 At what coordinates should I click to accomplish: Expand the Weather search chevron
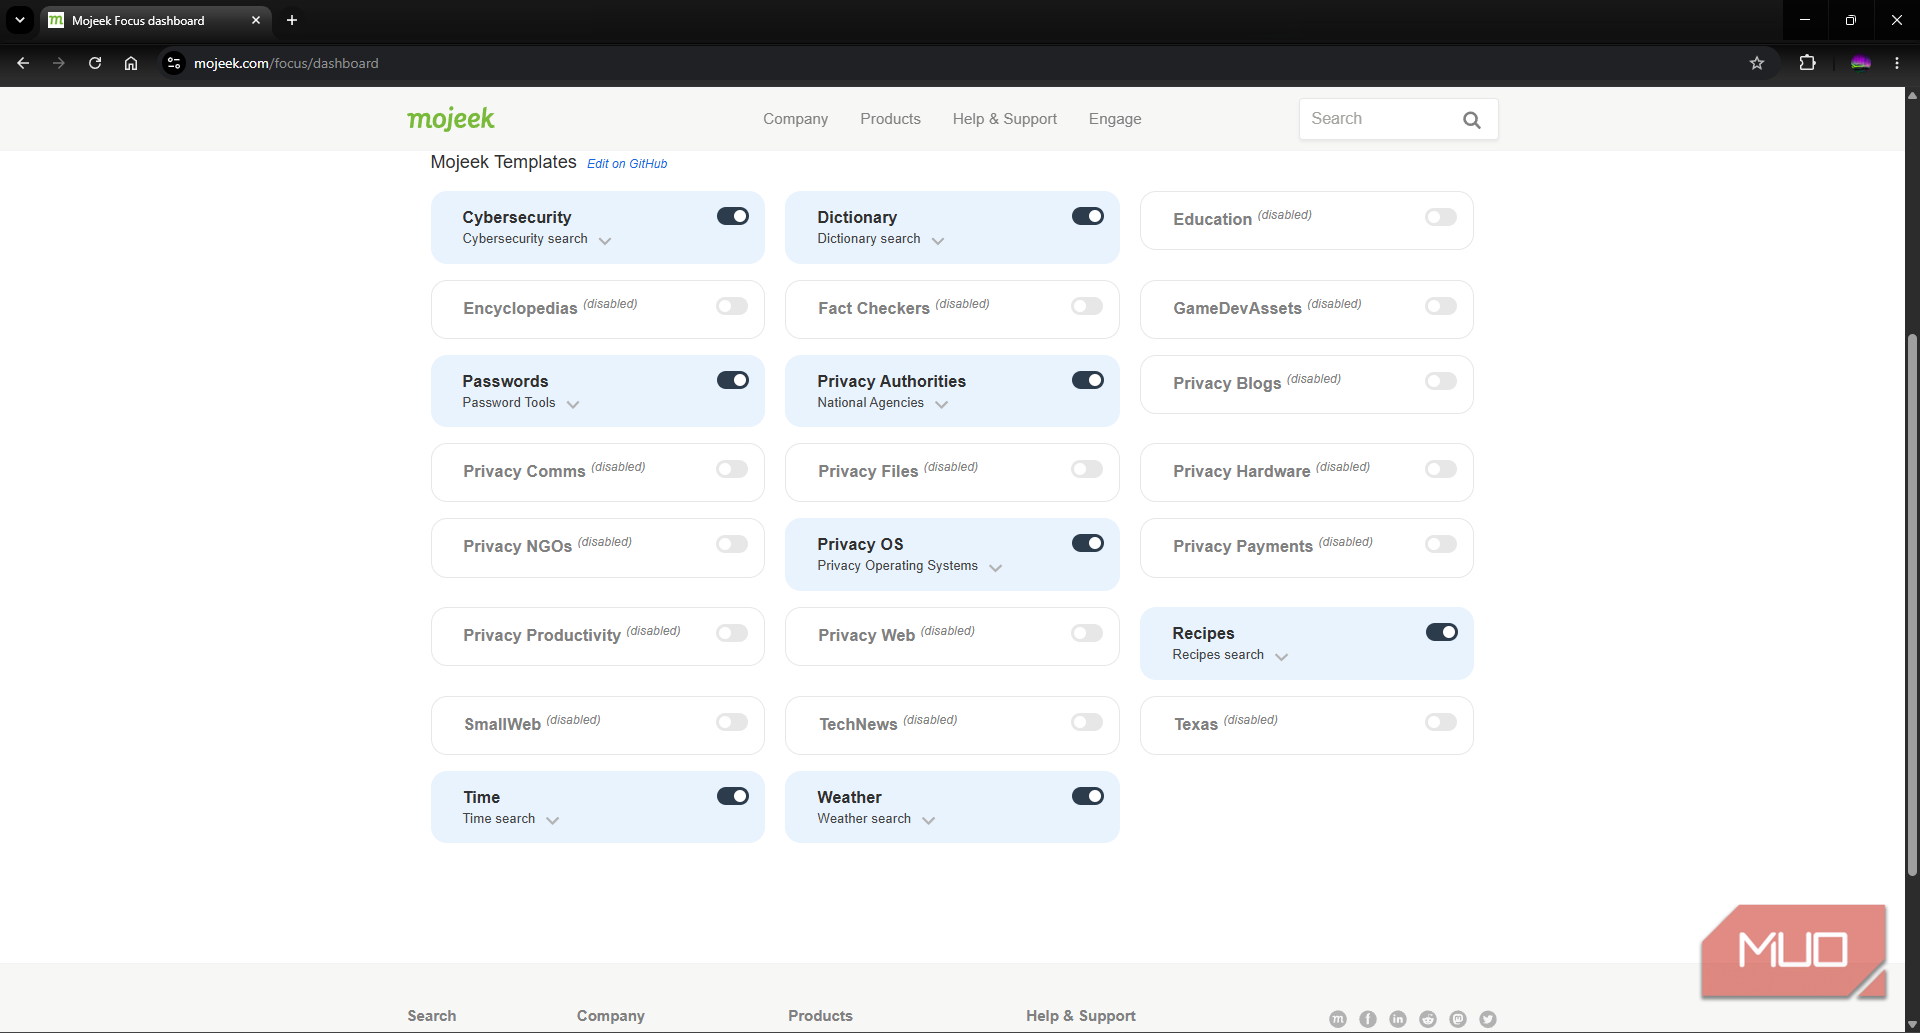929,821
